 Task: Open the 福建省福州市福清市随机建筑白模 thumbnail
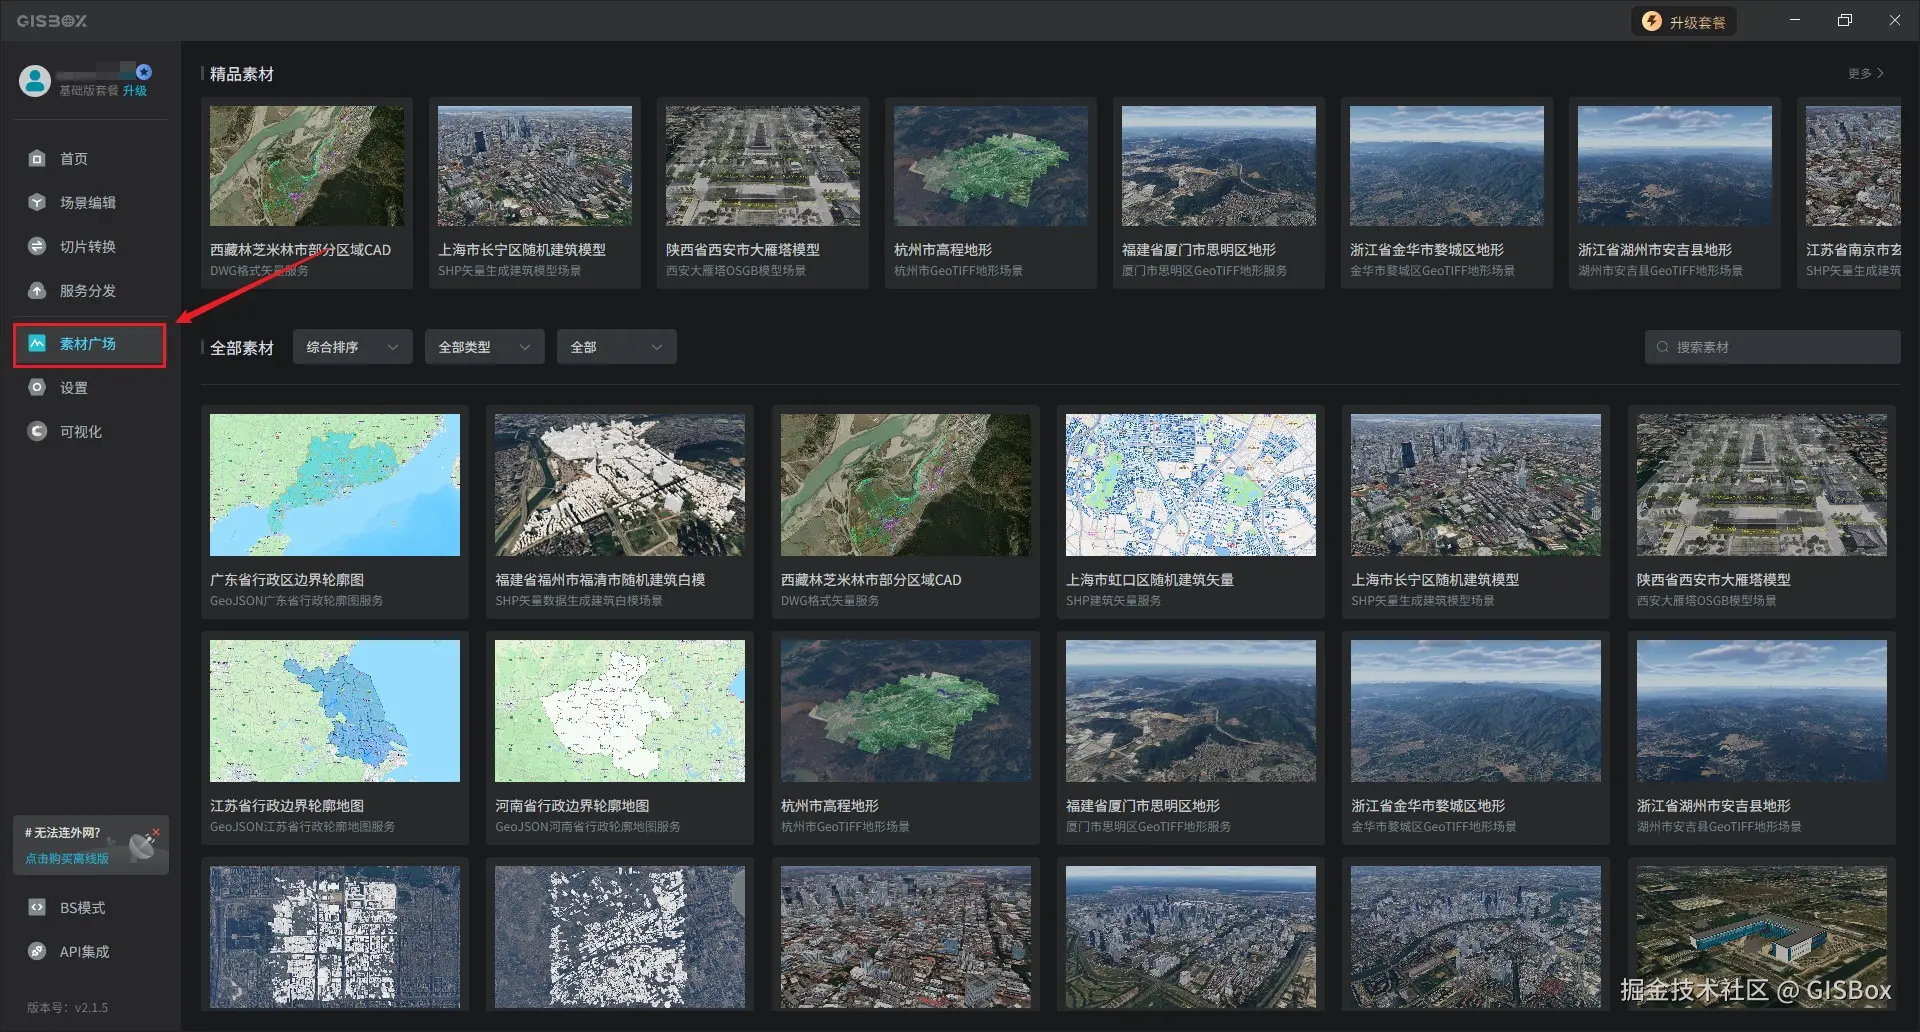tap(620, 485)
